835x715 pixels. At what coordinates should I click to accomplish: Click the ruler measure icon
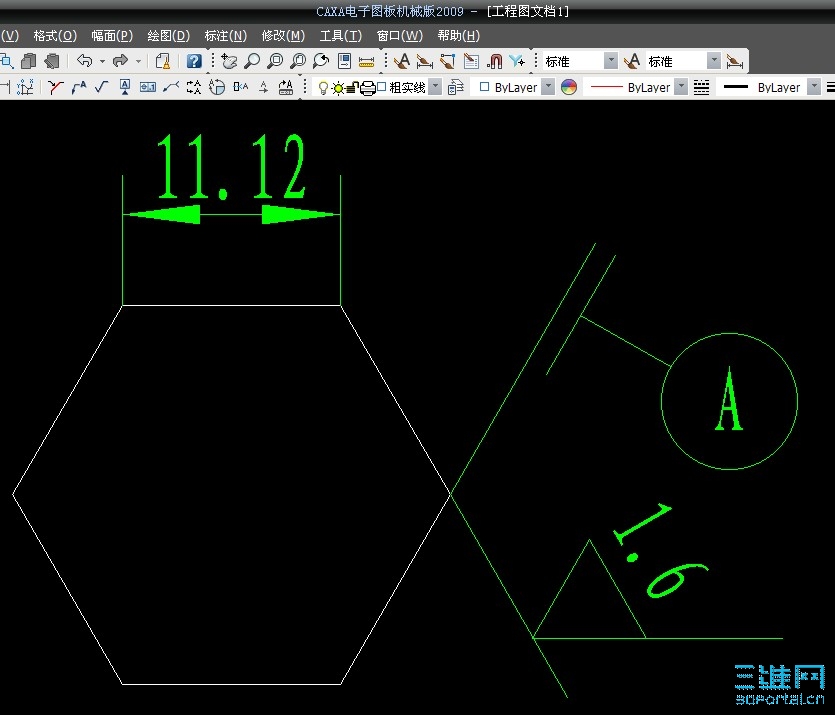point(366,62)
